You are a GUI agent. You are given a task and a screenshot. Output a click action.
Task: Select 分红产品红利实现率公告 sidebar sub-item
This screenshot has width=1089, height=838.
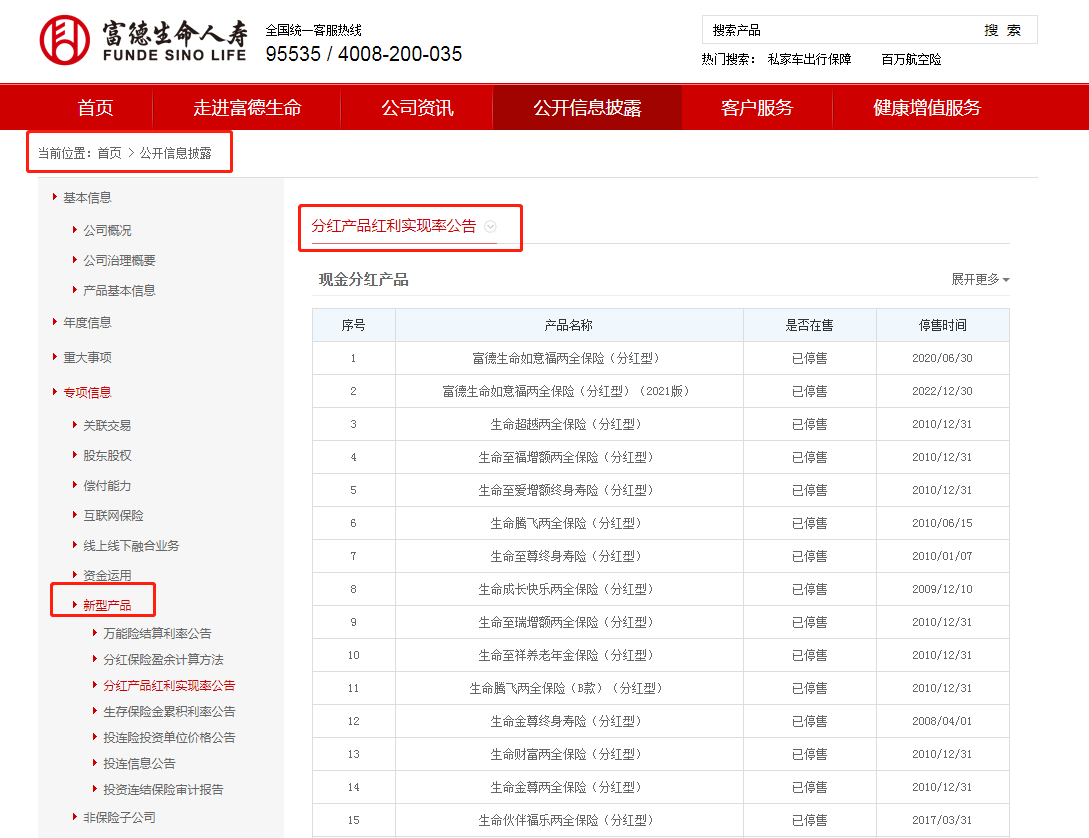point(169,685)
